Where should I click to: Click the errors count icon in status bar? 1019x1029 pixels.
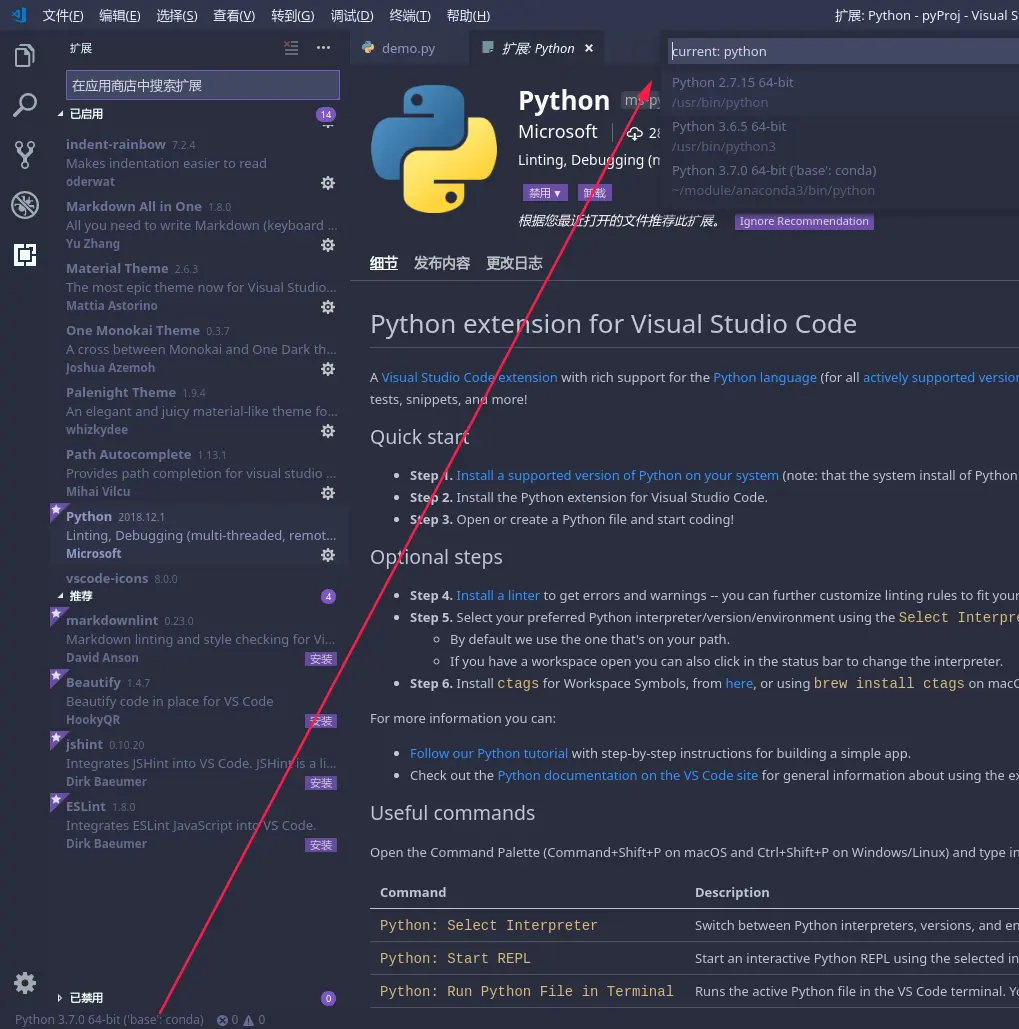[x=222, y=1020]
